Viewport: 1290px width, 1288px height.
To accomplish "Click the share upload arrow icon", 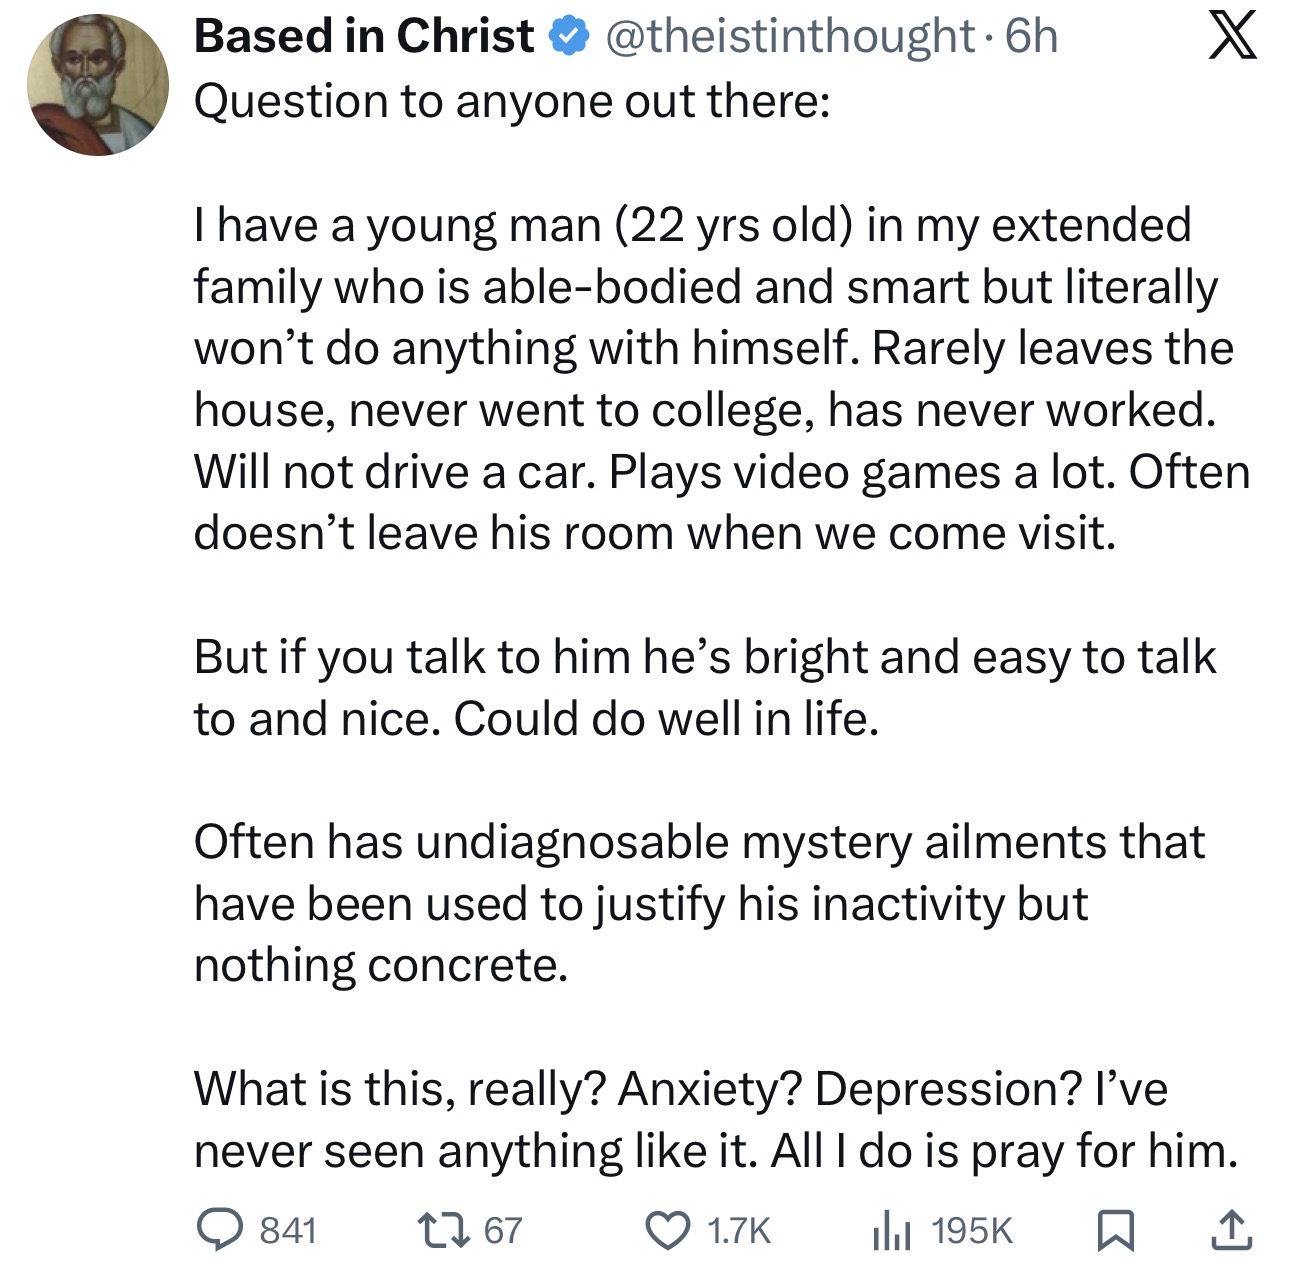I will pyautogui.click(x=1231, y=1230).
